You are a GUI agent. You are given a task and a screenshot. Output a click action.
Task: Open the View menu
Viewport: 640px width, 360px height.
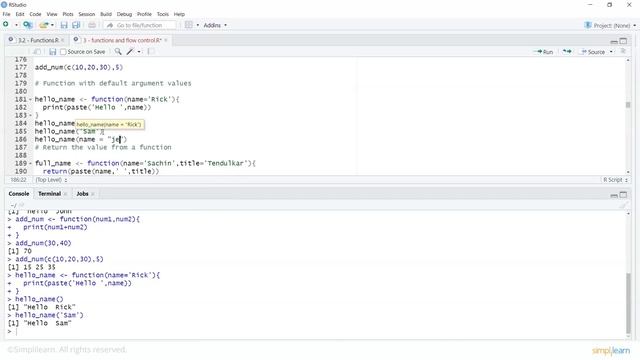tap(52, 14)
